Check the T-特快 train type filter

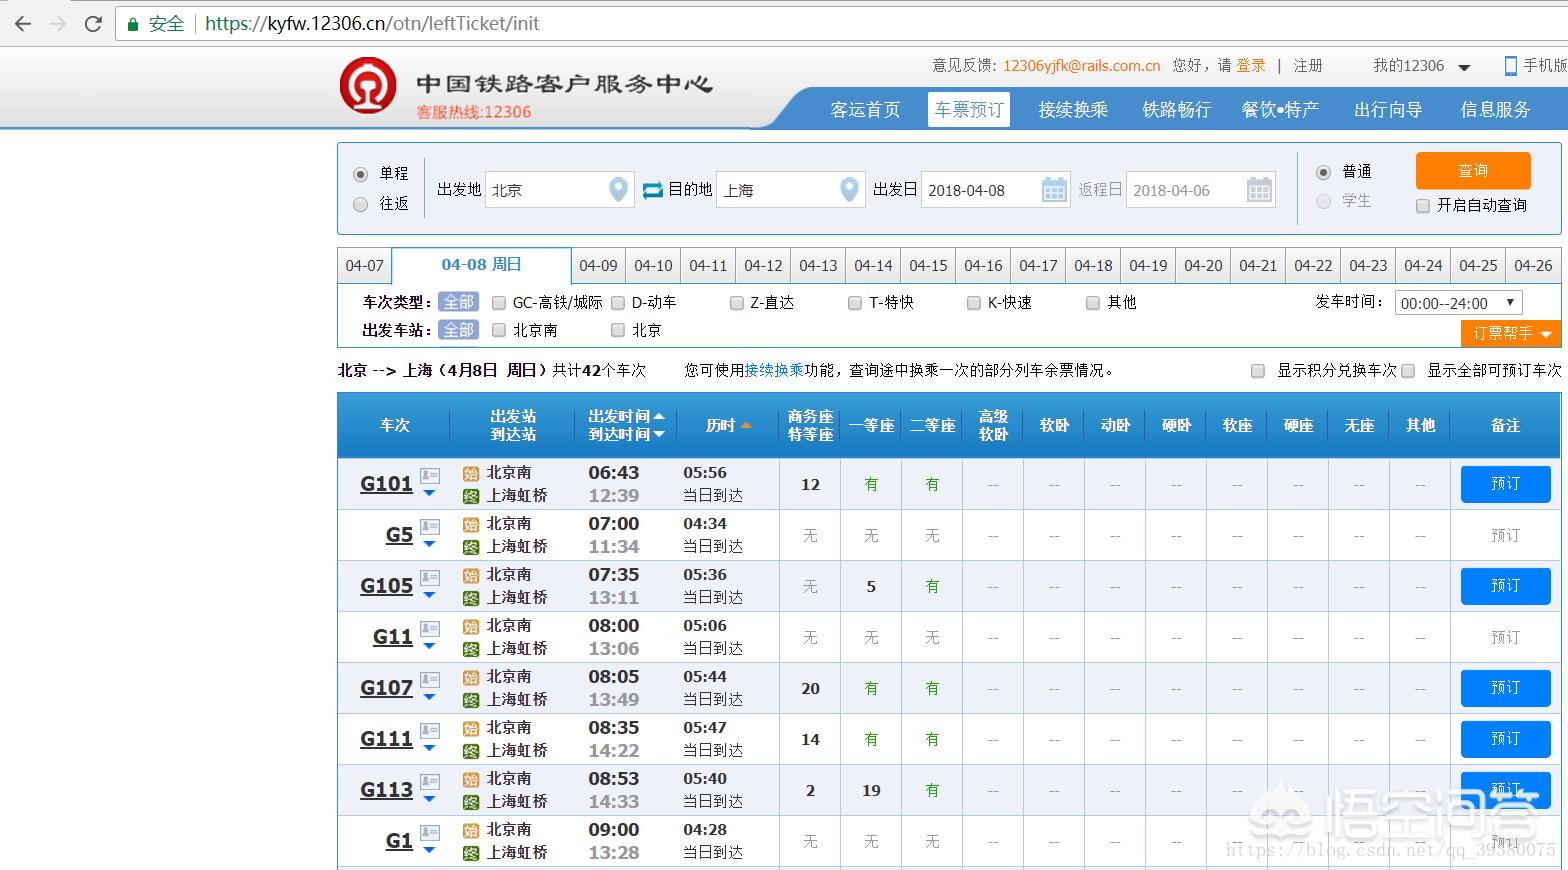tap(855, 303)
